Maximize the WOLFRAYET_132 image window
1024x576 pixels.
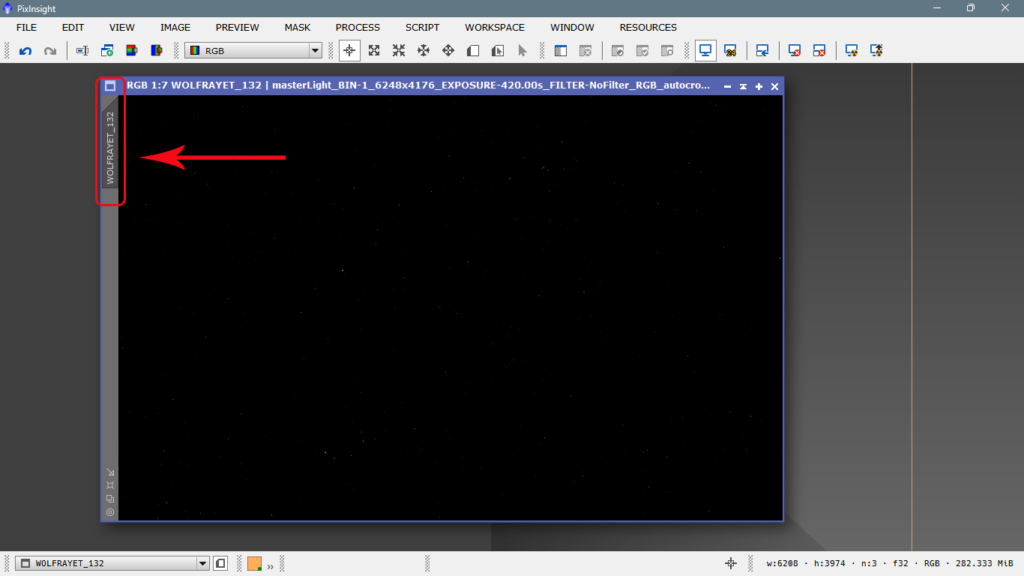click(x=759, y=86)
